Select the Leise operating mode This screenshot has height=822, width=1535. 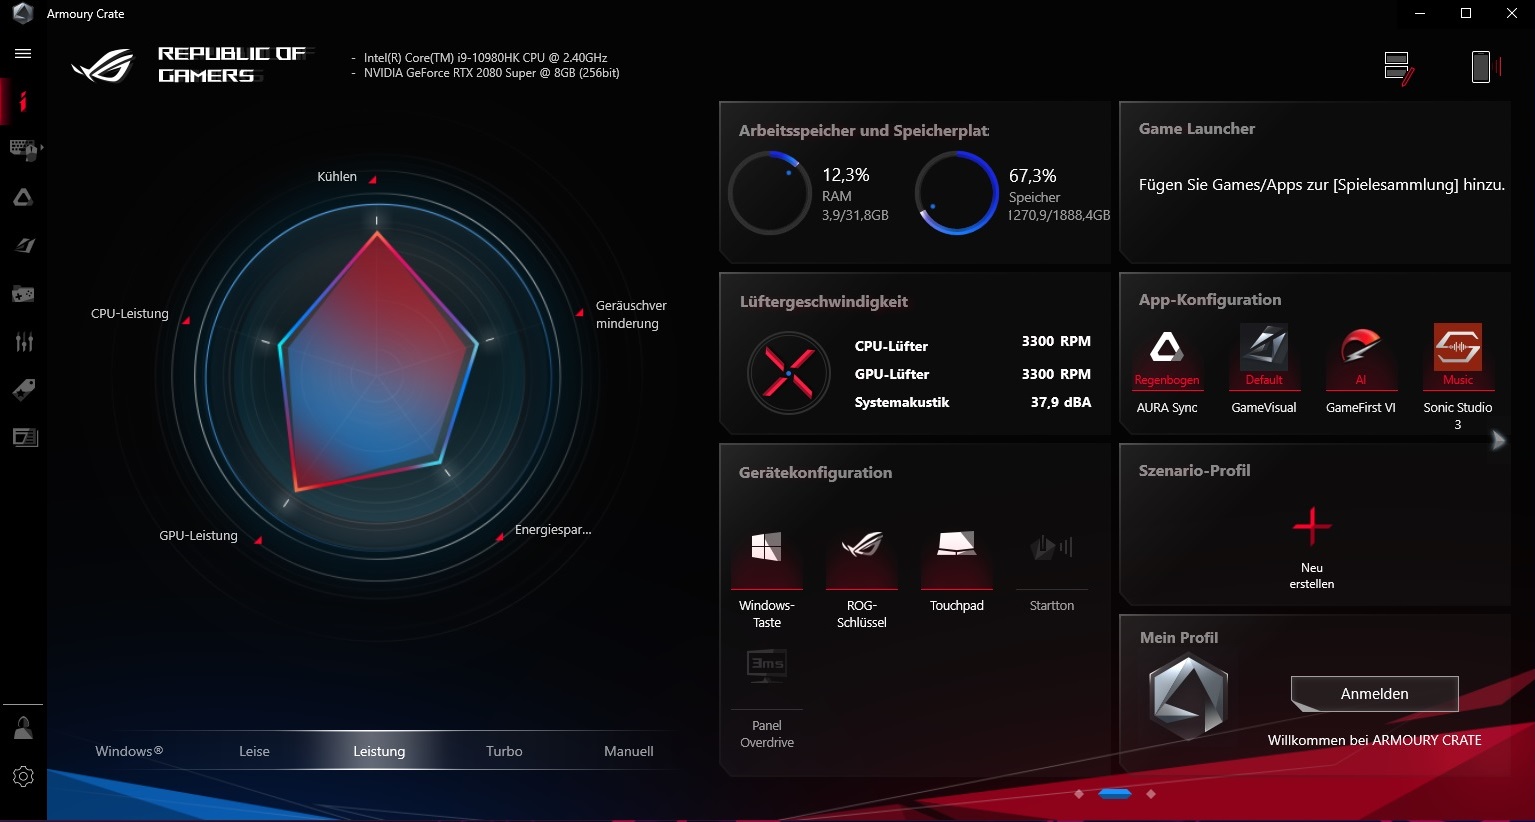[x=254, y=751]
